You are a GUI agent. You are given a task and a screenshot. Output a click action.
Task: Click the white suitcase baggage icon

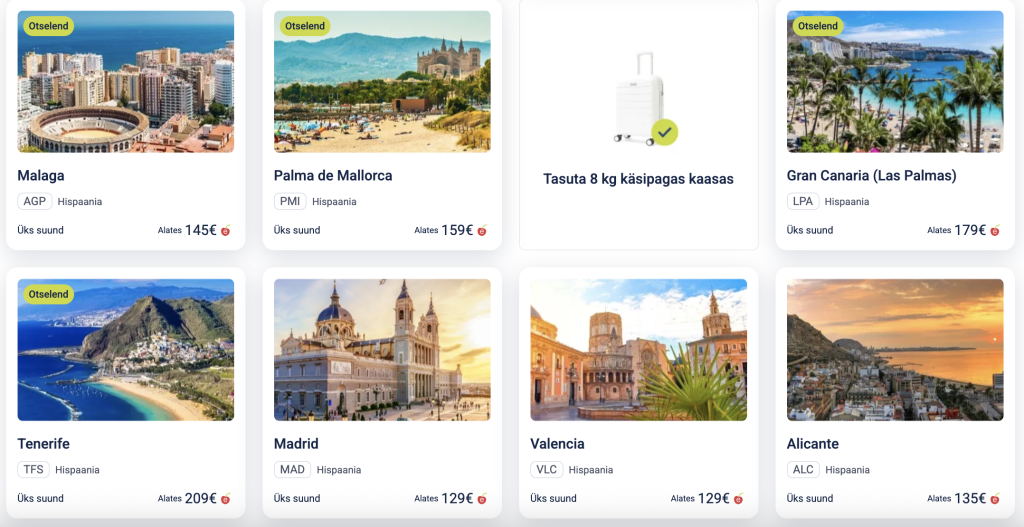coord(639,98)
